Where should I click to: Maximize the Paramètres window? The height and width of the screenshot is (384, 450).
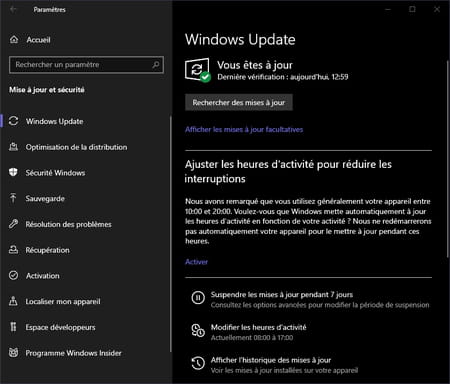click(412, 9)
